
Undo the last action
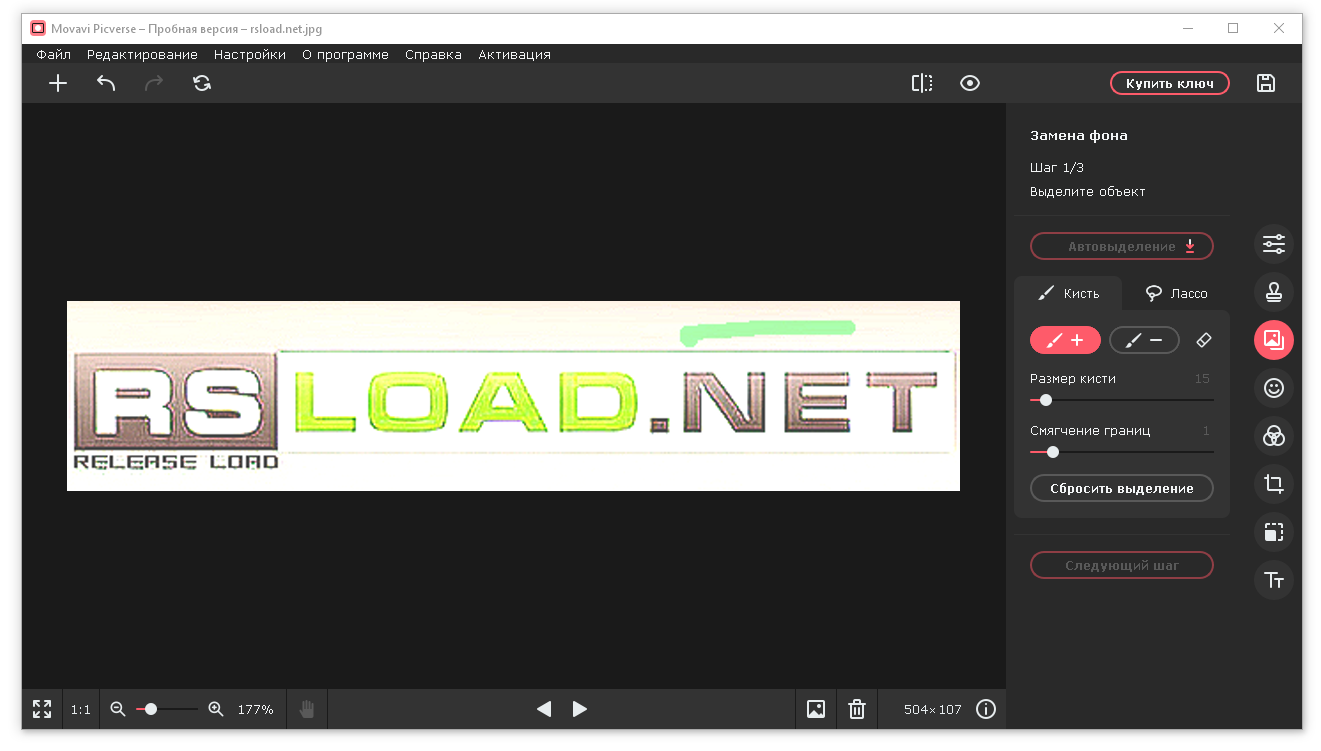coord(106,84)
